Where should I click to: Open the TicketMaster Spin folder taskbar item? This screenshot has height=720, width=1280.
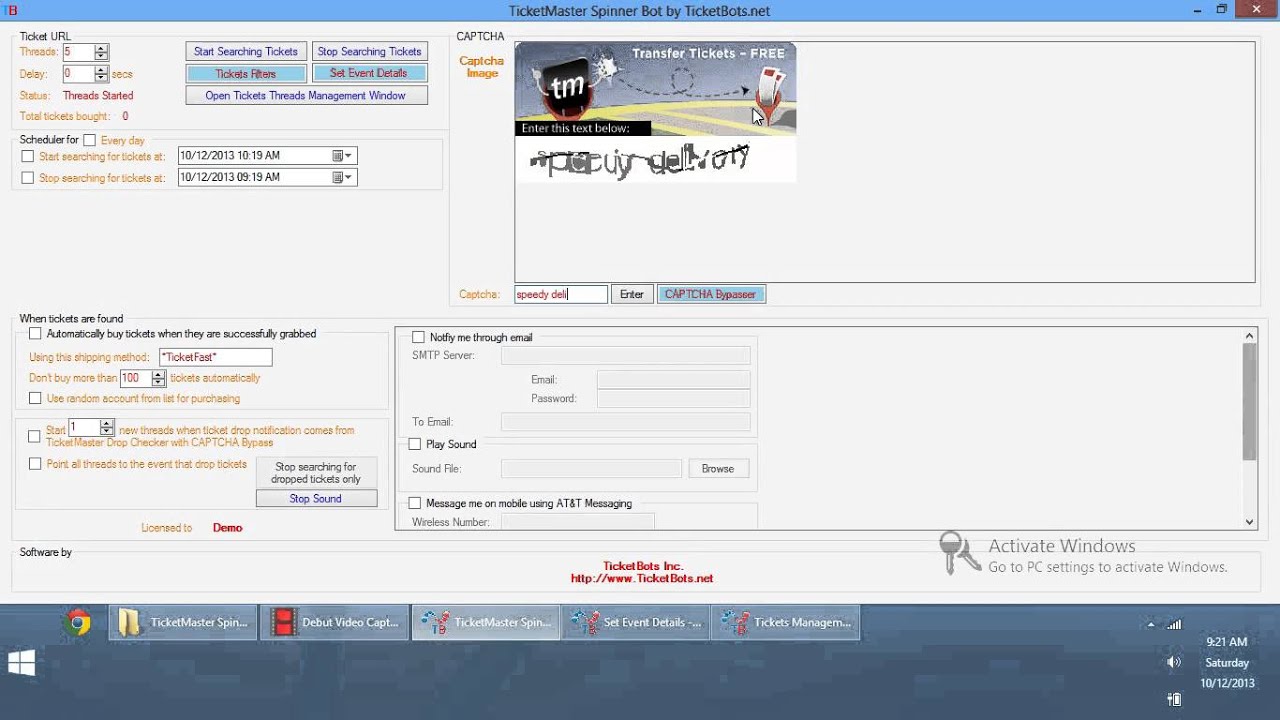[182, 622]
